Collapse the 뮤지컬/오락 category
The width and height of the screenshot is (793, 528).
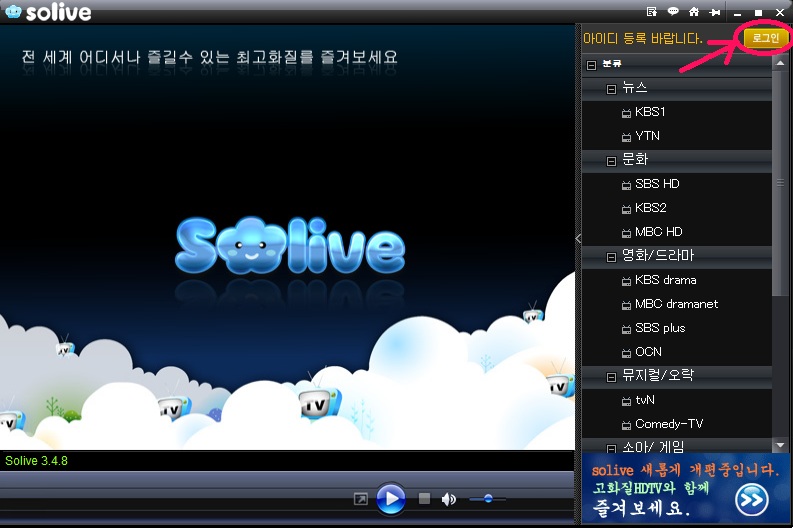pyautogui.click(x=611, y=377)
